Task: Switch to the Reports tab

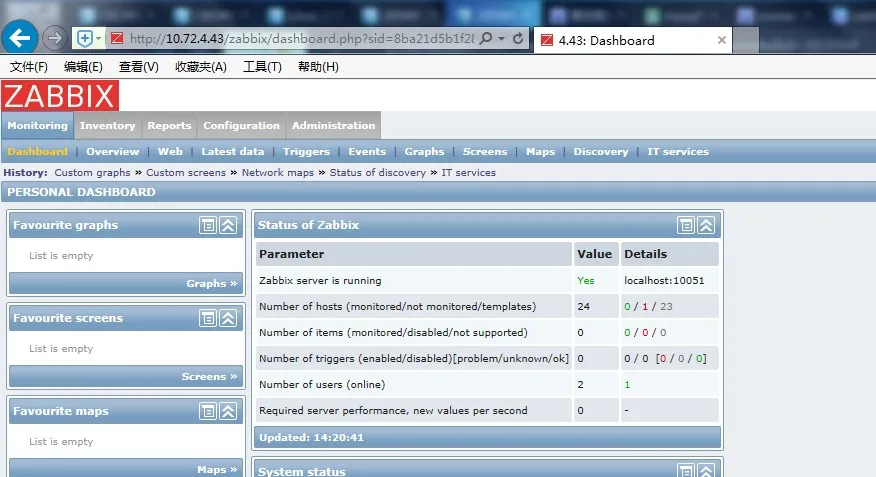Action: 169,125
